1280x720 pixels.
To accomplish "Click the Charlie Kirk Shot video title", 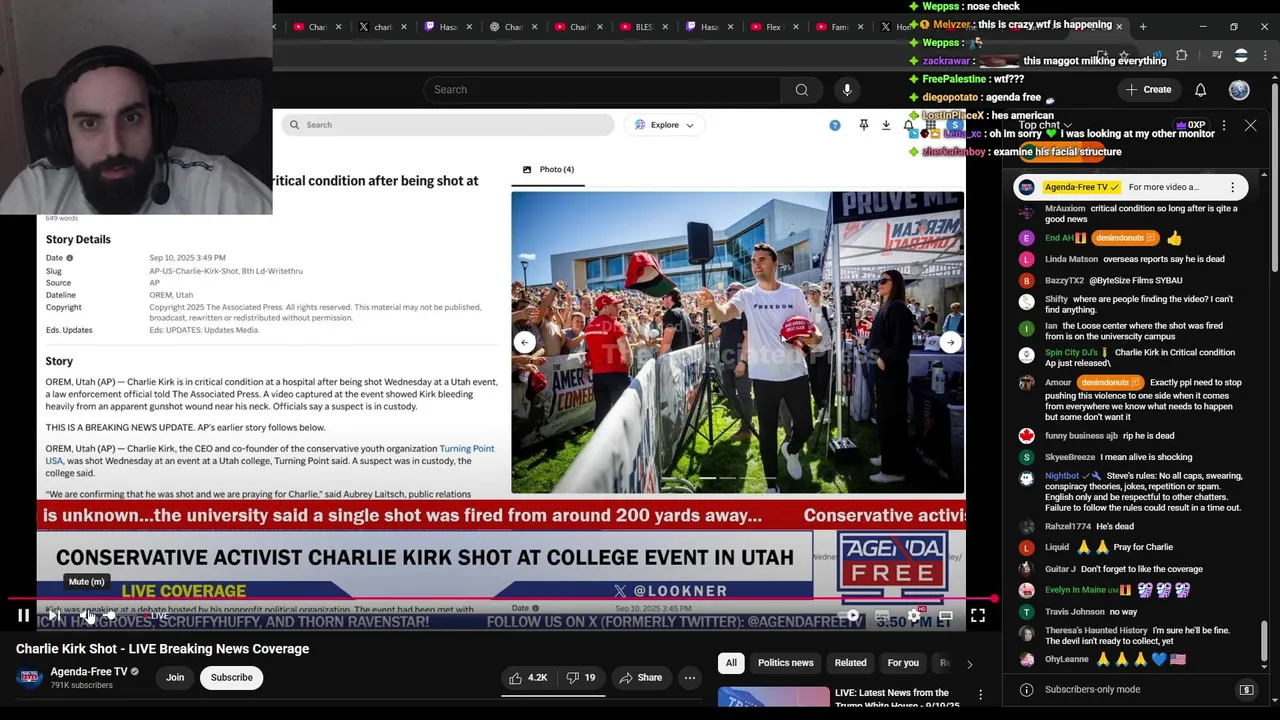I will click(x=162, y=649).
